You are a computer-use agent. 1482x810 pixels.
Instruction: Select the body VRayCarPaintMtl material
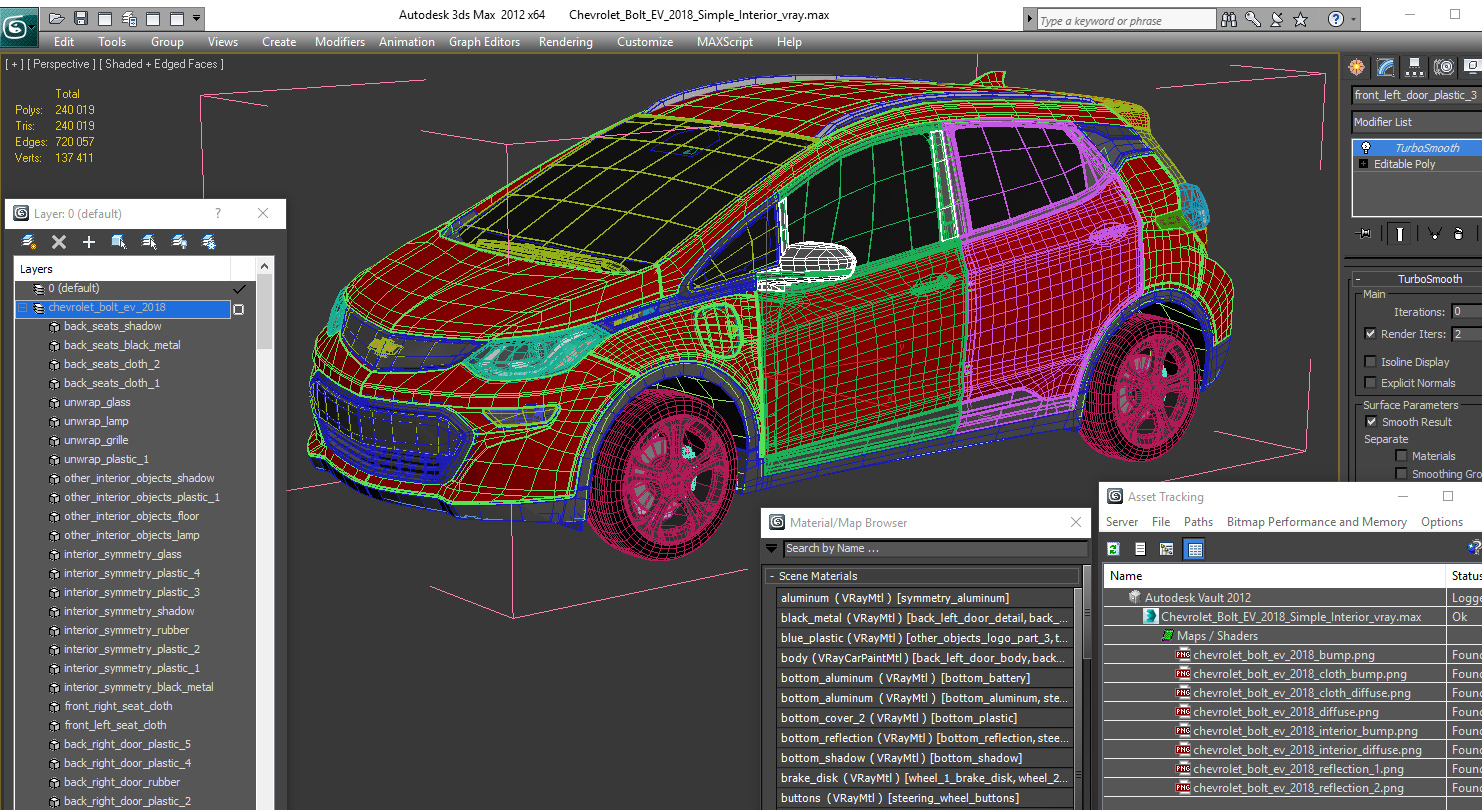tap(925, 658)
